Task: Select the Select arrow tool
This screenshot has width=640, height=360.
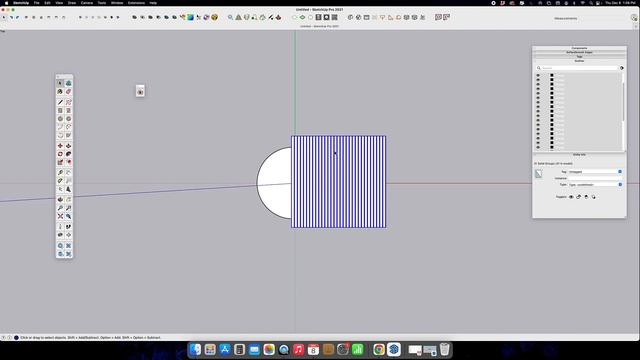Action: point(60,83)
